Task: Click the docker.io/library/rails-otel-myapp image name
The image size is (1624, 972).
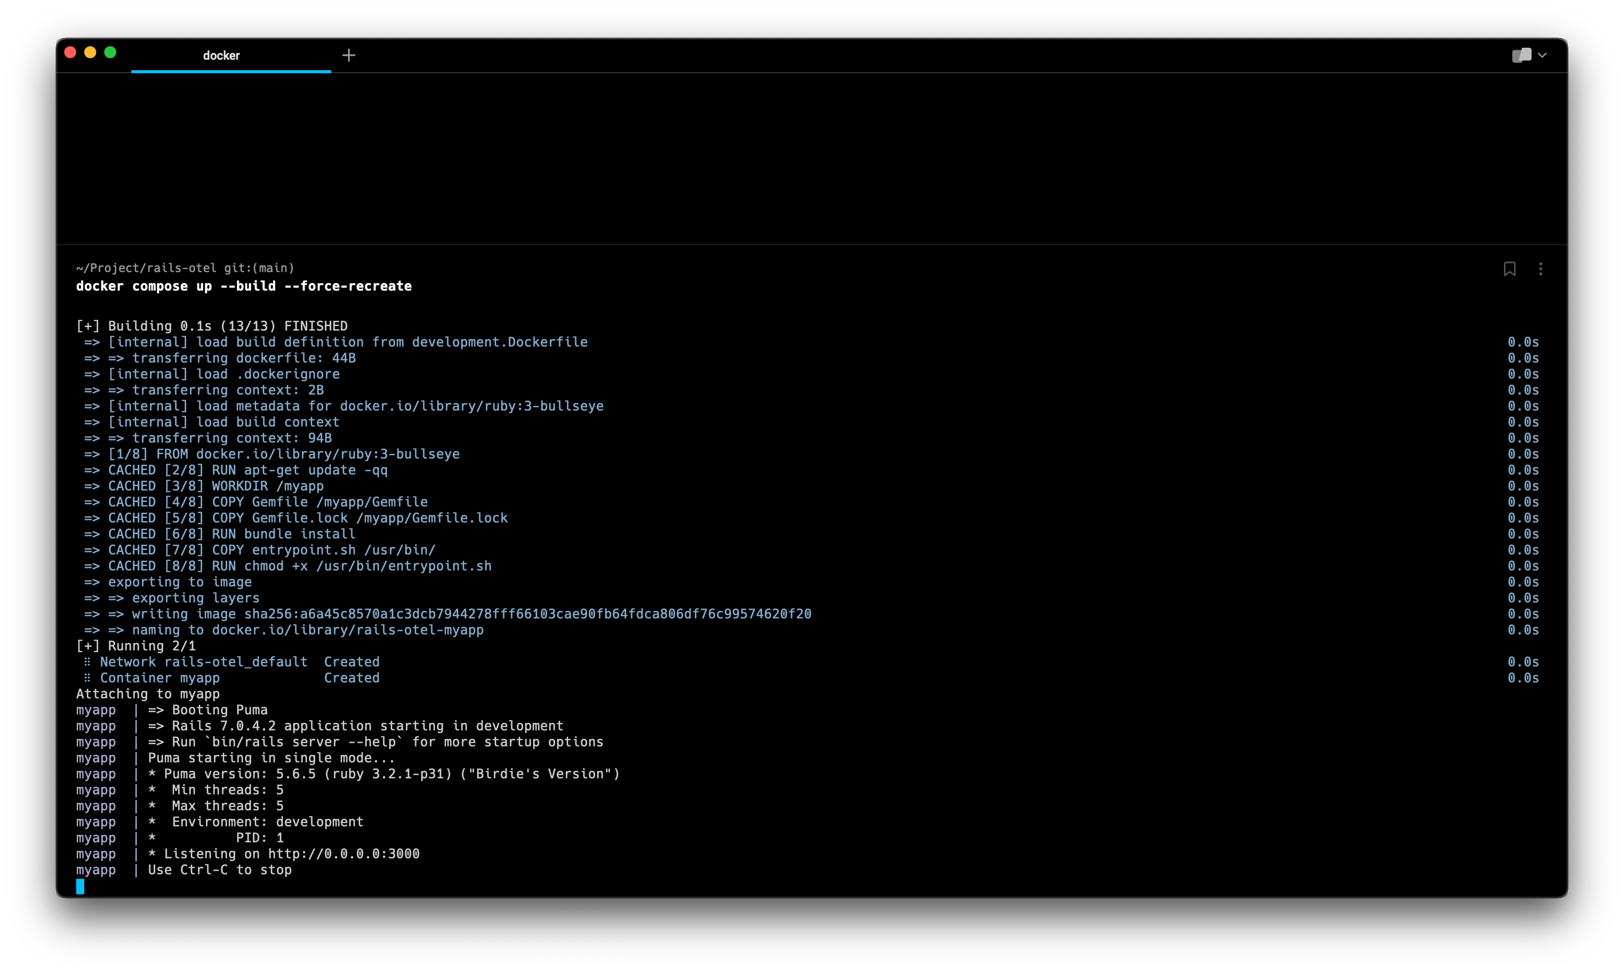Action: click(347, 630)
